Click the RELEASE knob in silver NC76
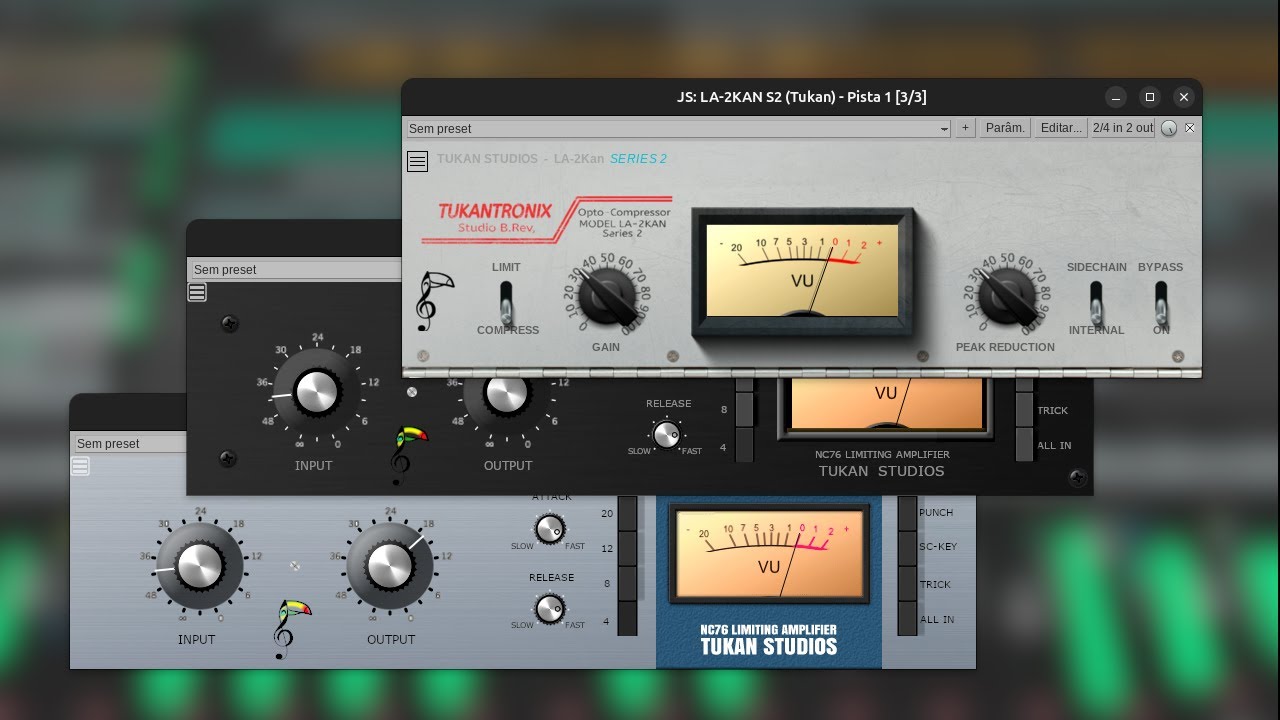The width and height of the screenshot is (1280, 720). [549, 608]
